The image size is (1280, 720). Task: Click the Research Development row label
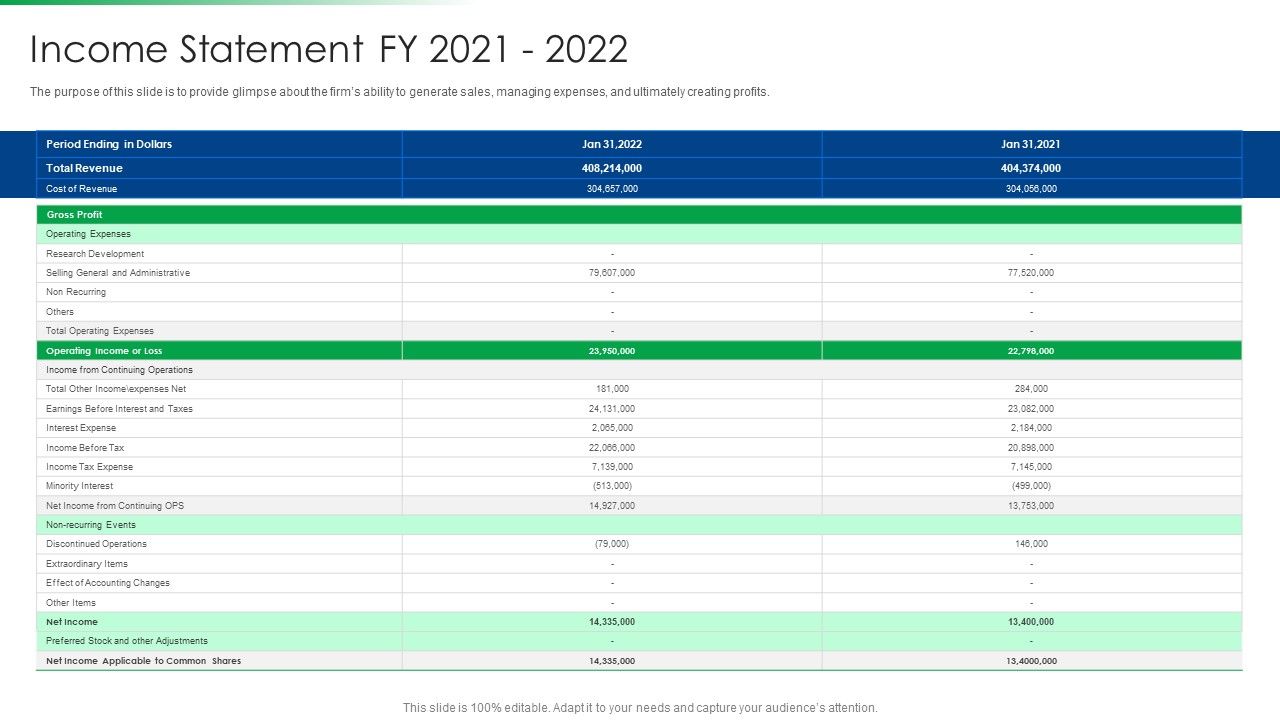[x=95, y=254]
